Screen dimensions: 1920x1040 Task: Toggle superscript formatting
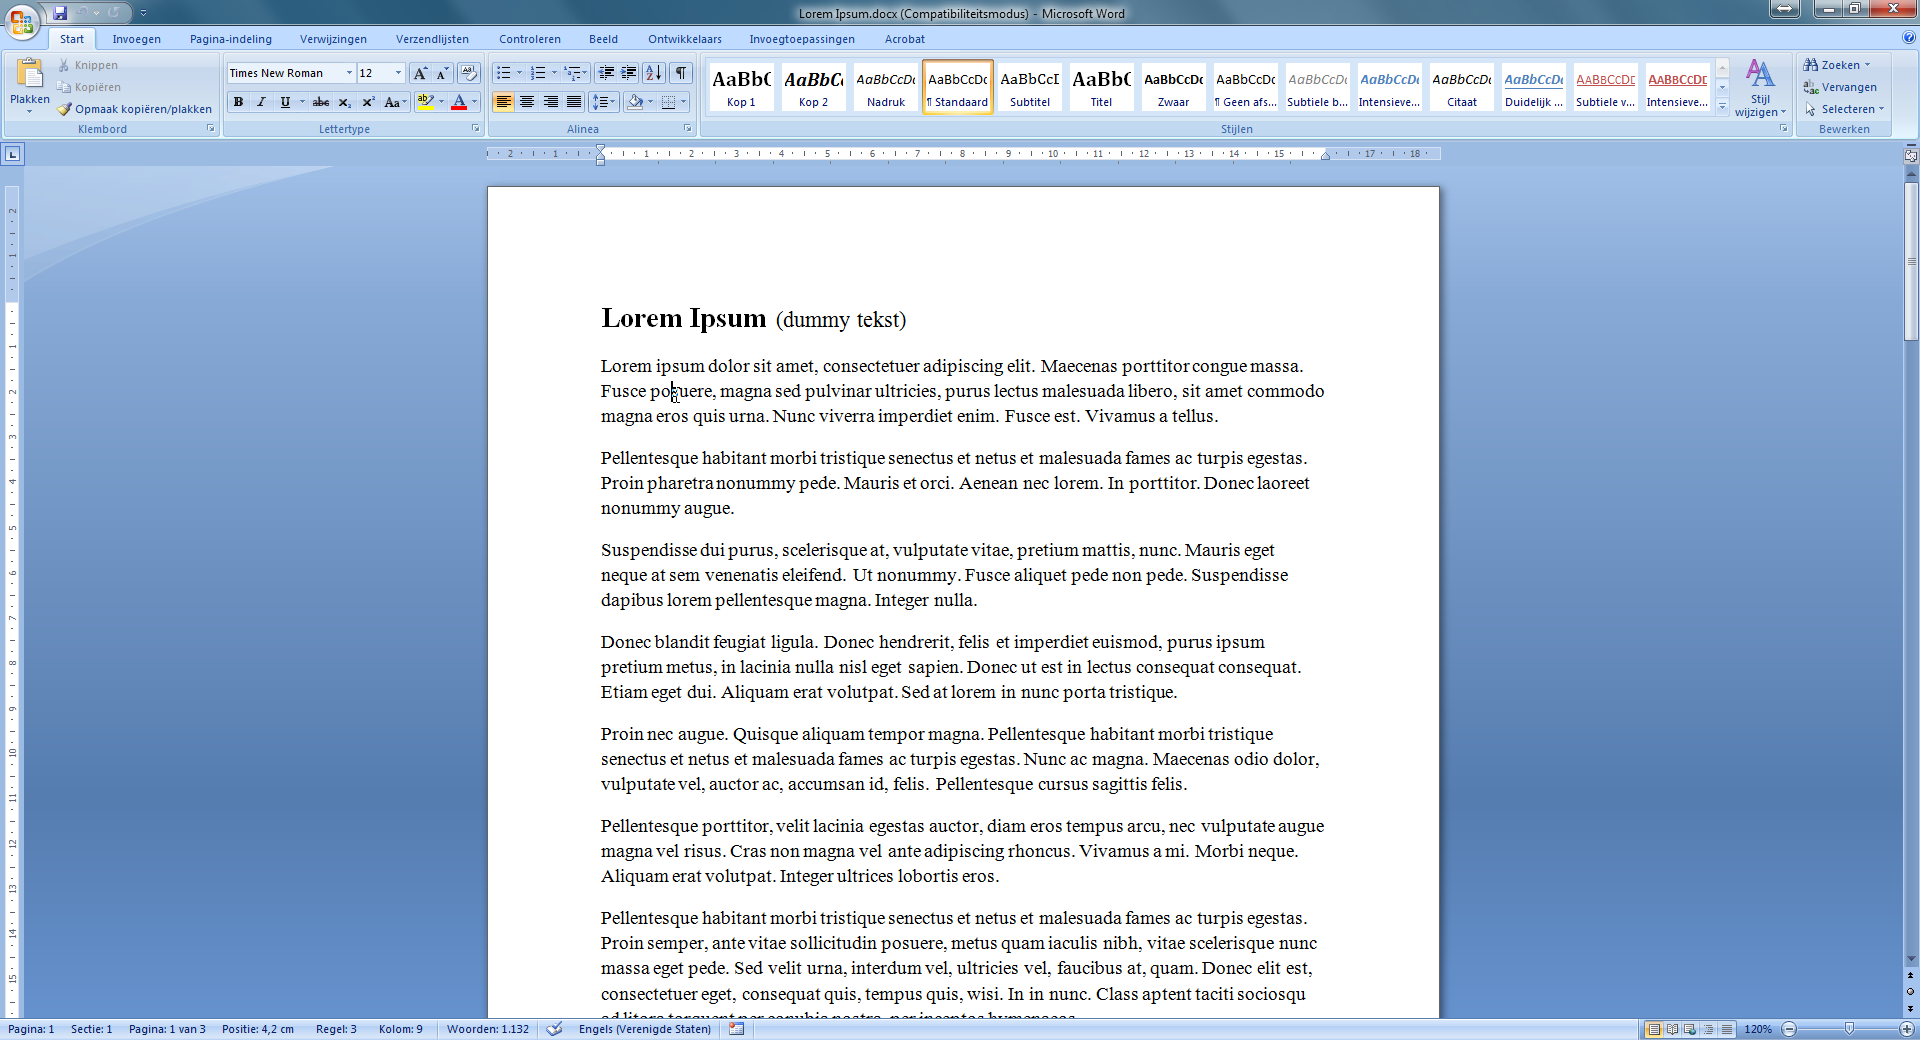click(368, 102)
